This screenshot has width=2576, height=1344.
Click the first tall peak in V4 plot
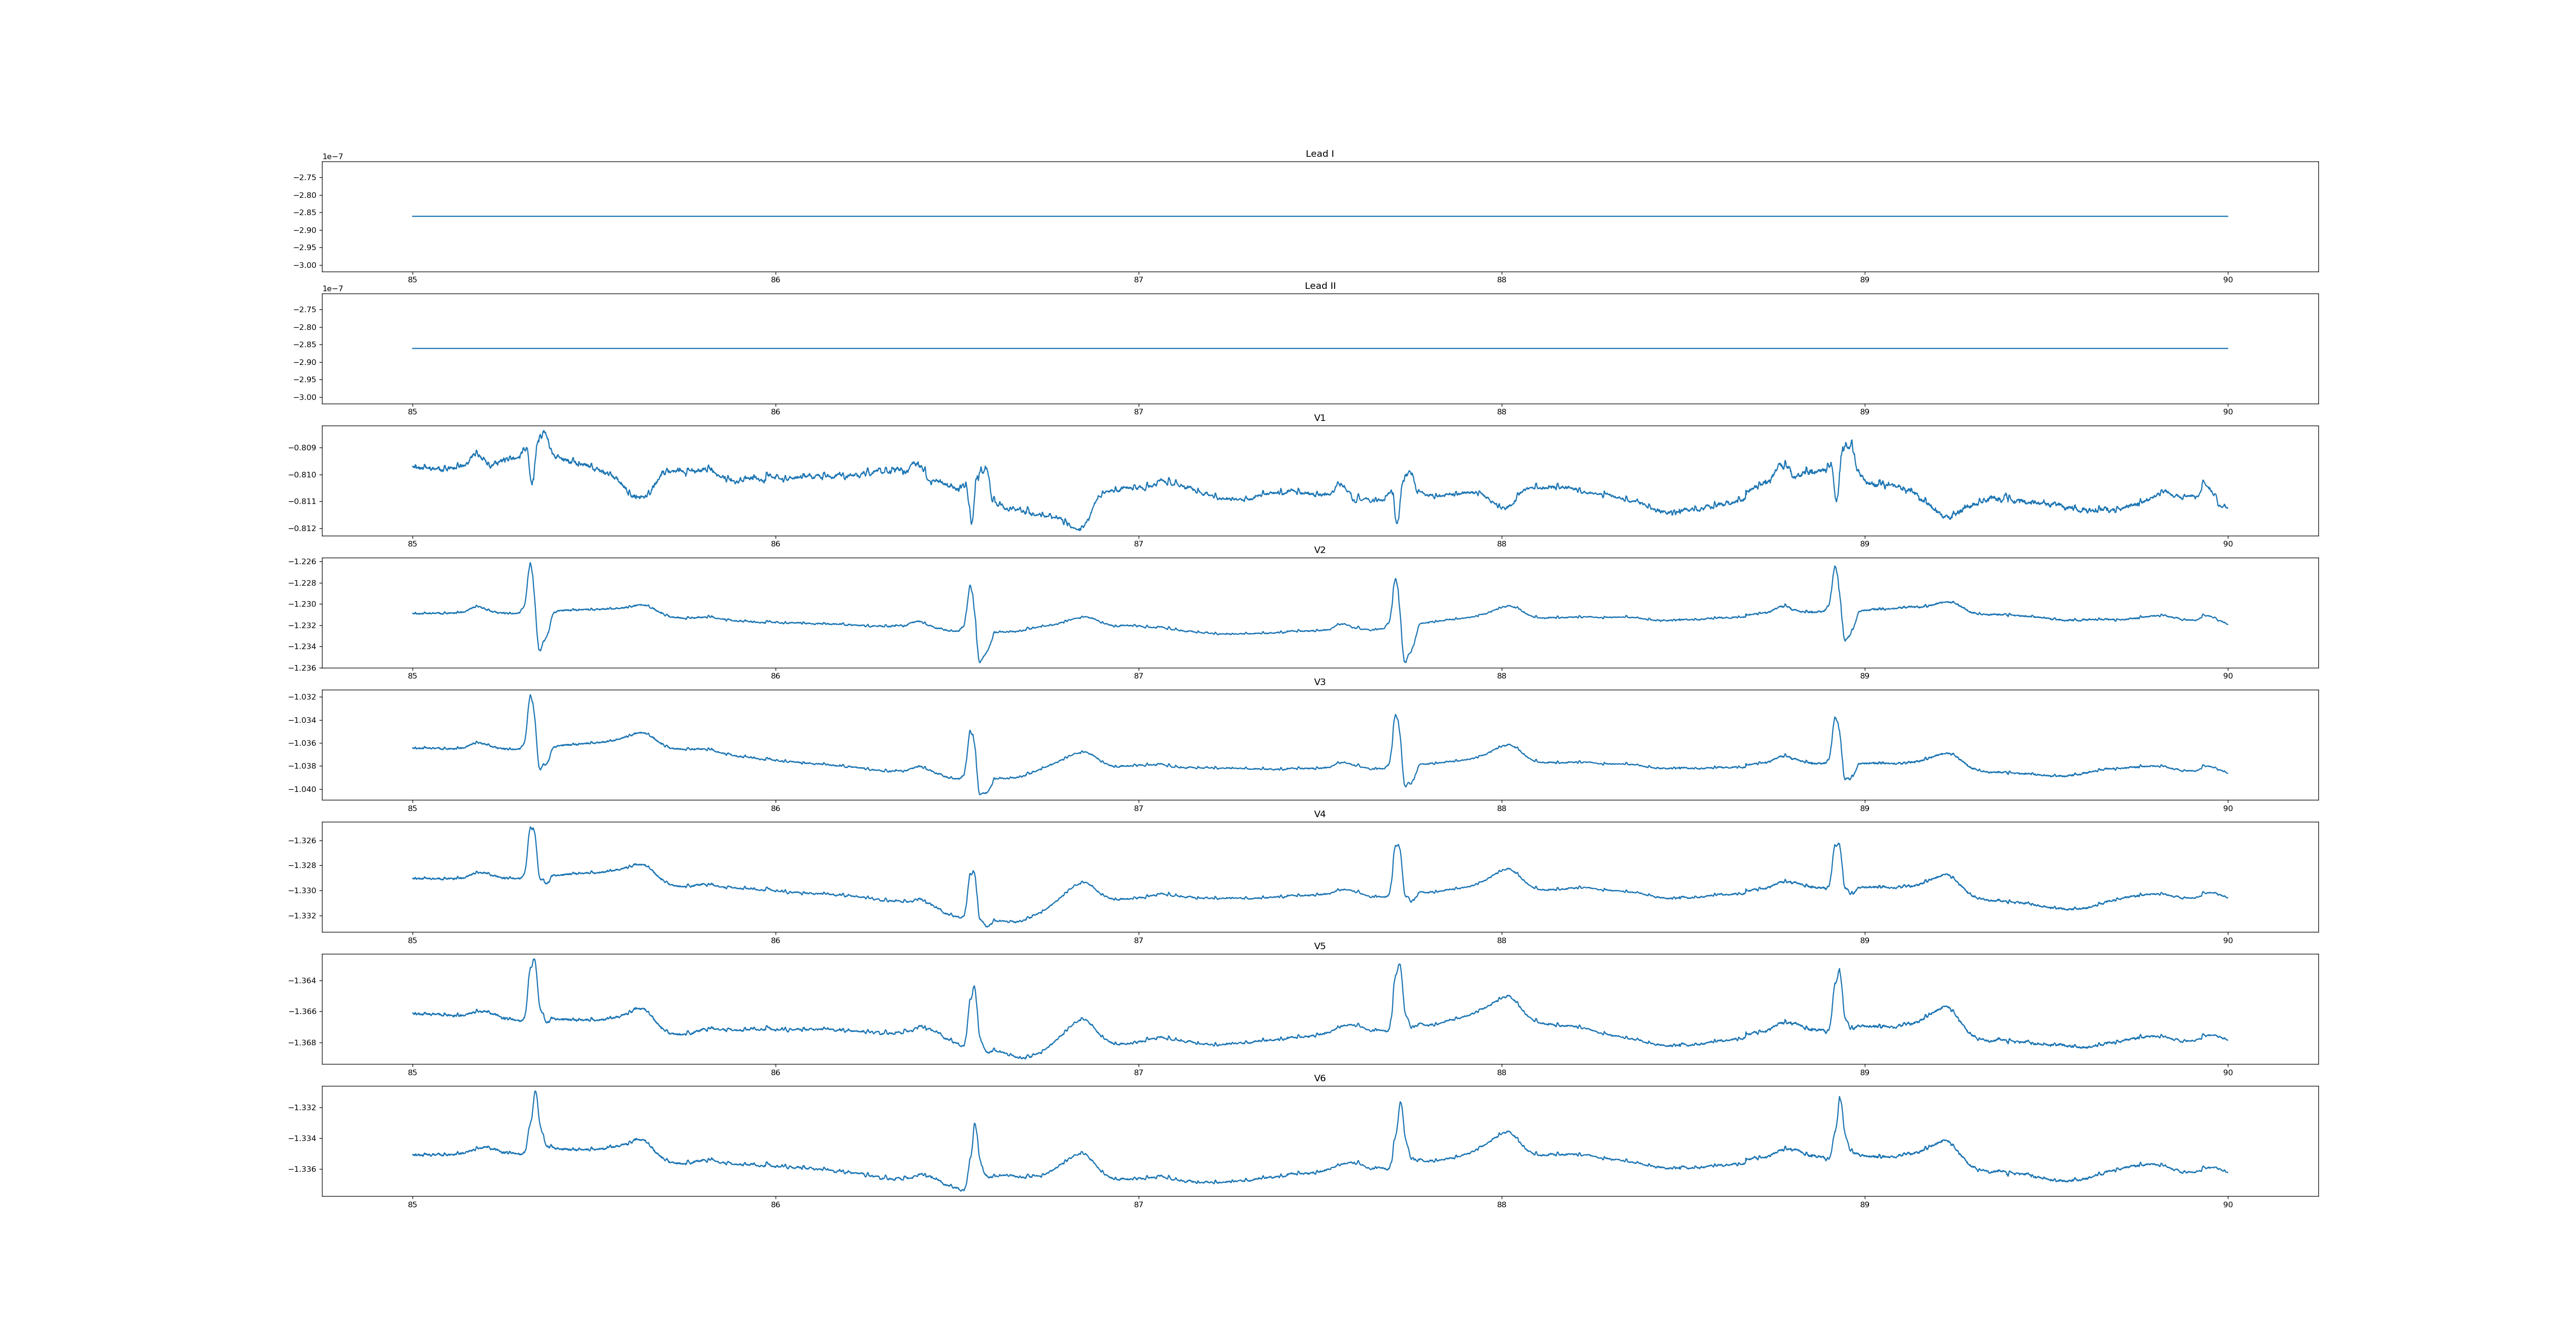click(x=531, y=829)
